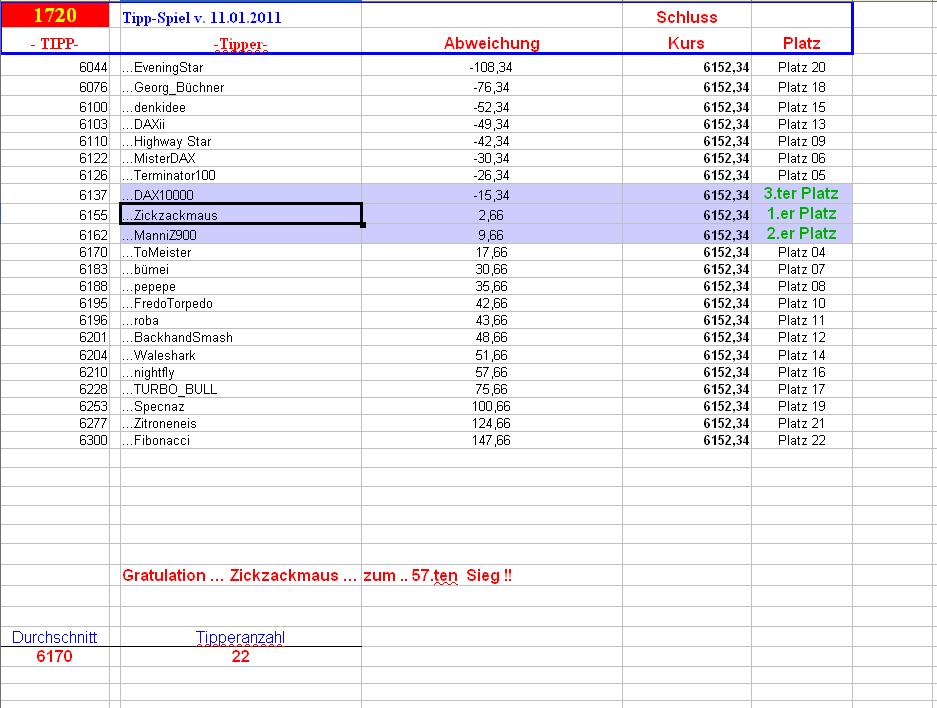Screen dimensions: 937x708
Task: Select the red 1720 header cell
Action: [55, 15]
